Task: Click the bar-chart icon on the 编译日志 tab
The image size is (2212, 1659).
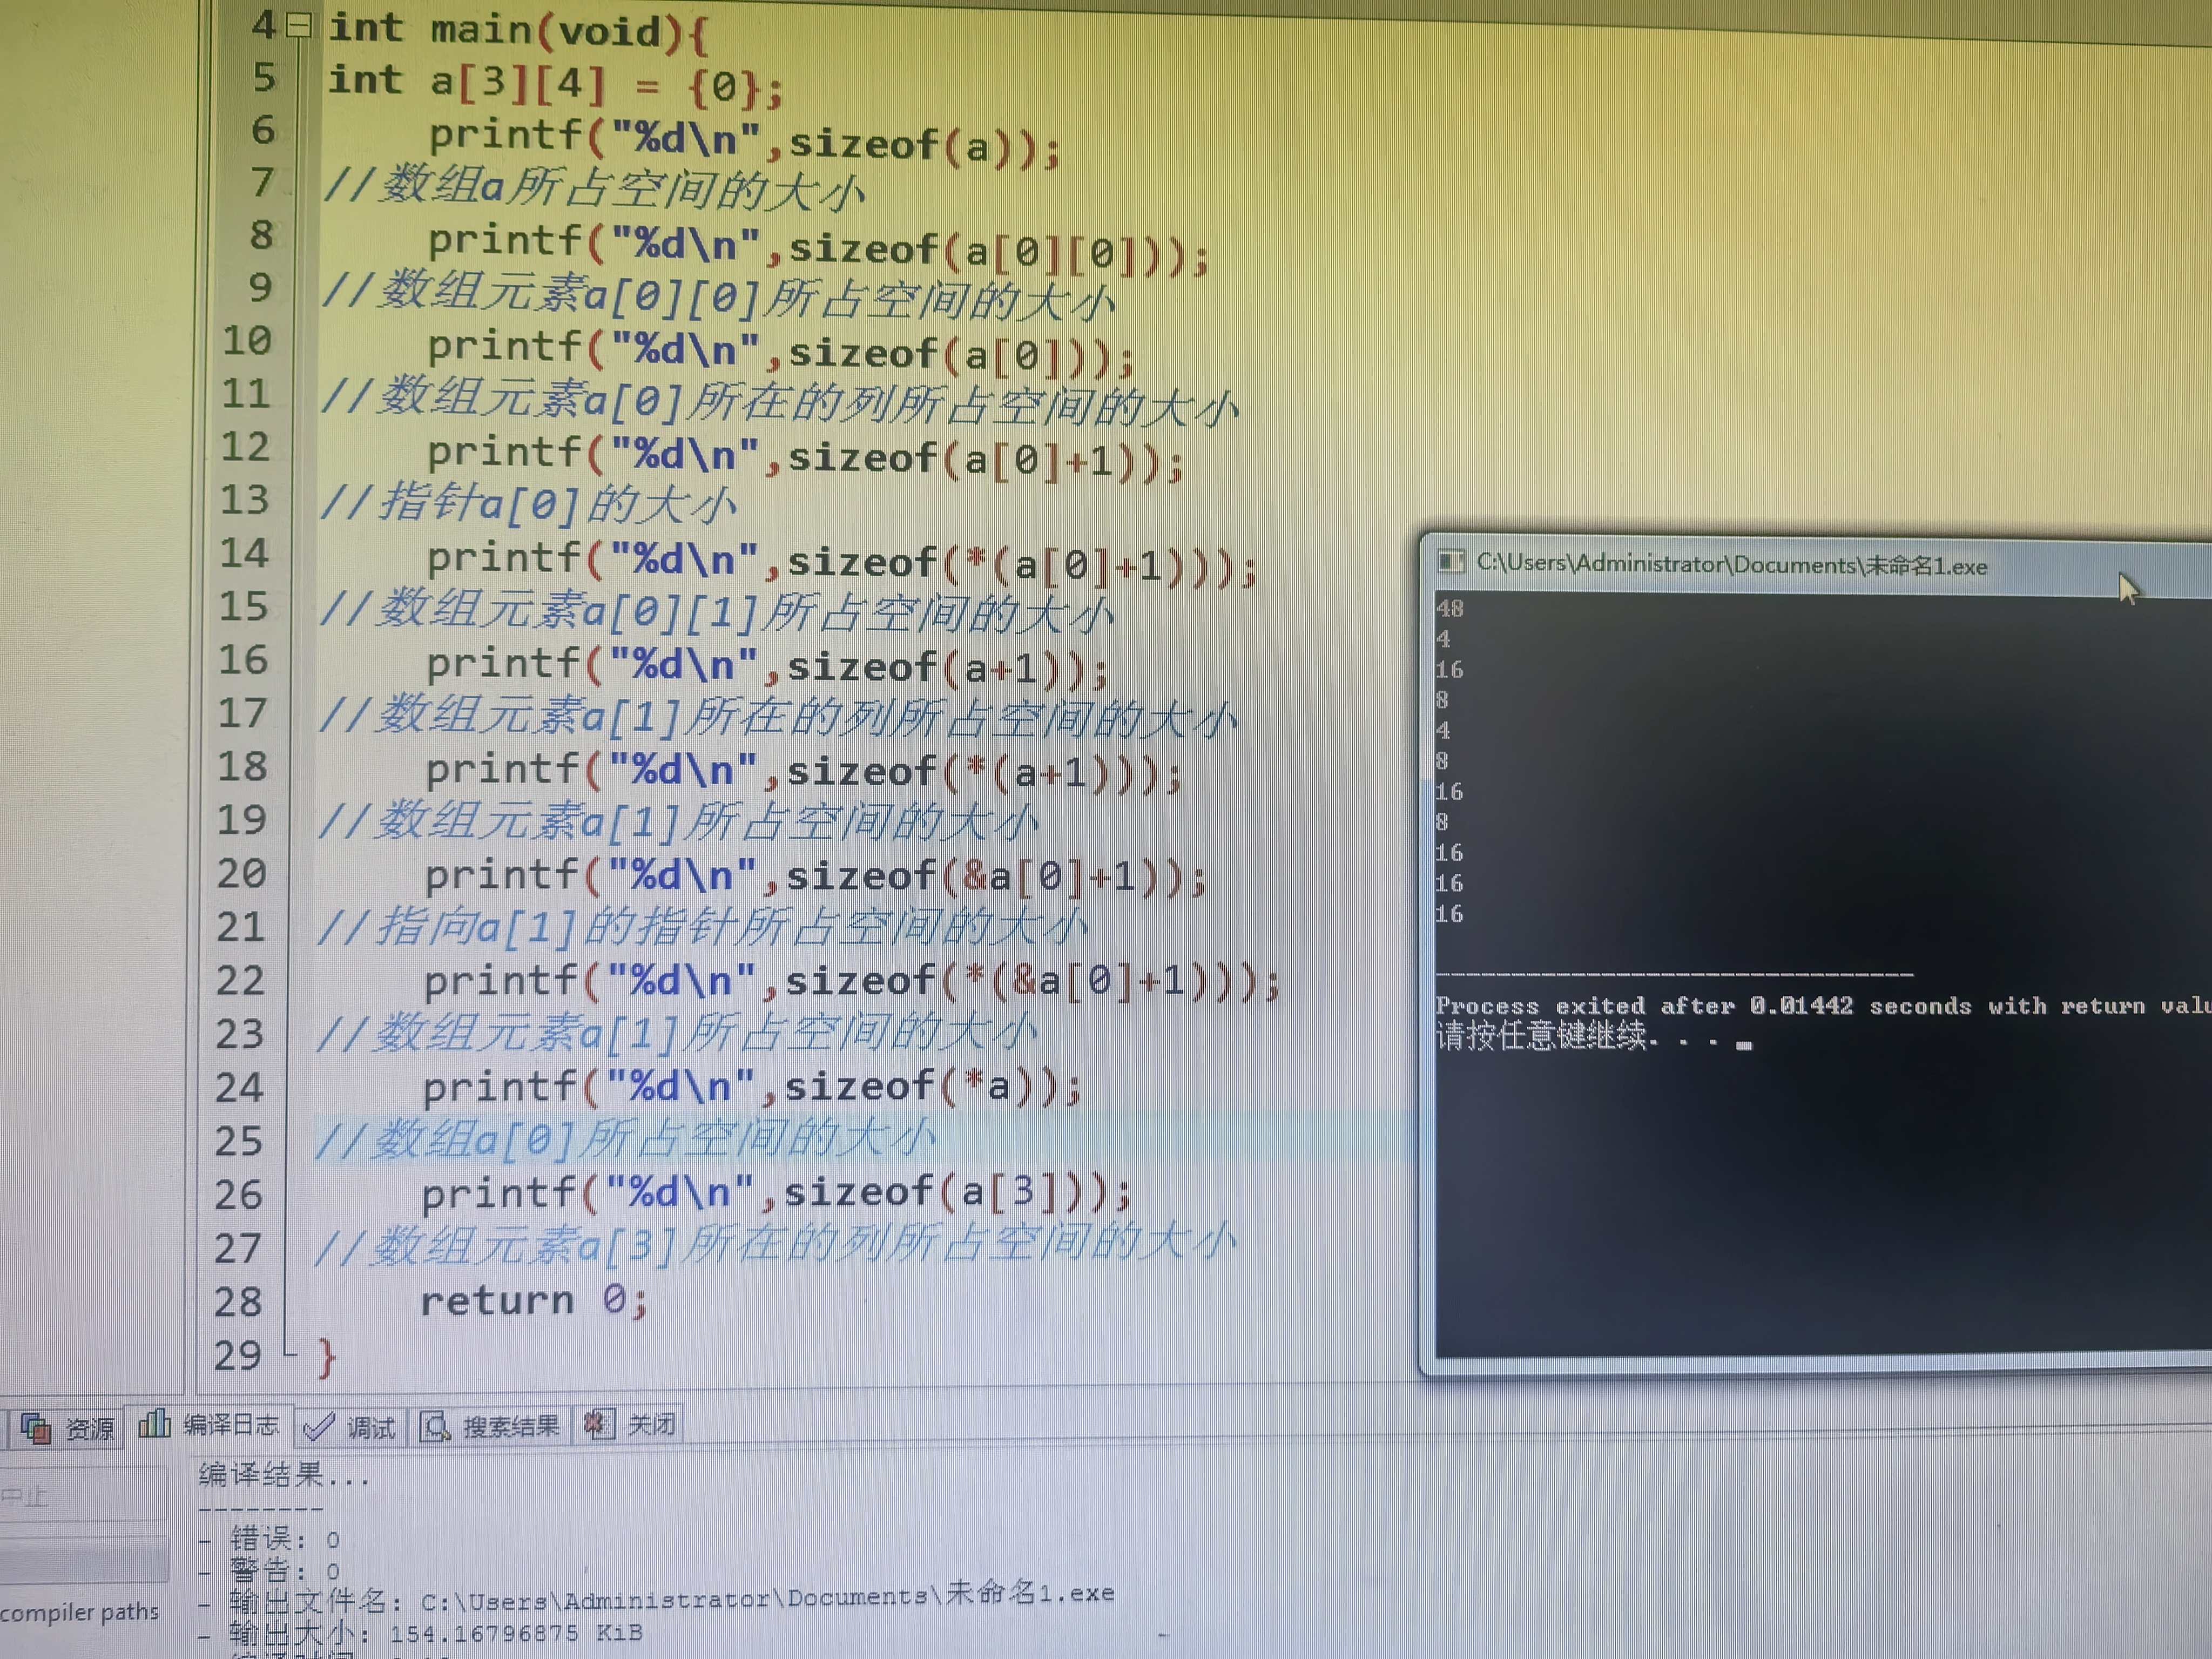Action: tap(155, 1424)
